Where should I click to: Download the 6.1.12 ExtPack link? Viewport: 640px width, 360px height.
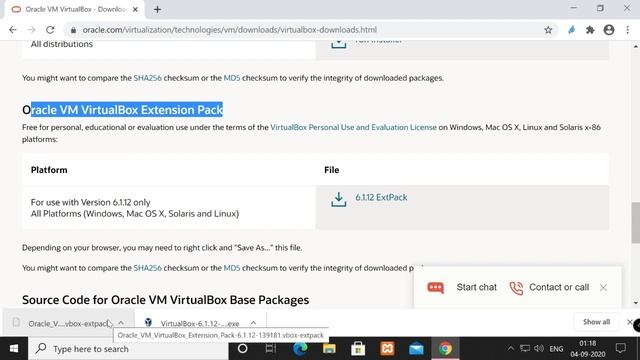coord(381,197)
